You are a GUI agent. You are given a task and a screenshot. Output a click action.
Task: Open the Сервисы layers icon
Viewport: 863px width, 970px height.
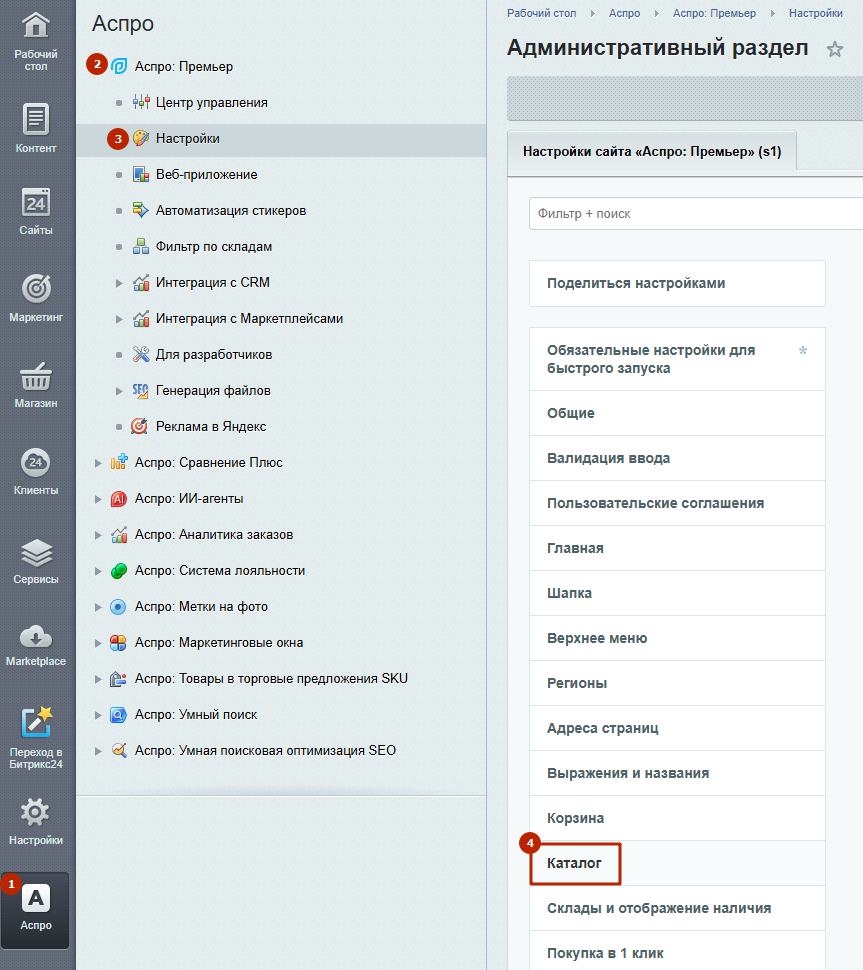[36, 552]
